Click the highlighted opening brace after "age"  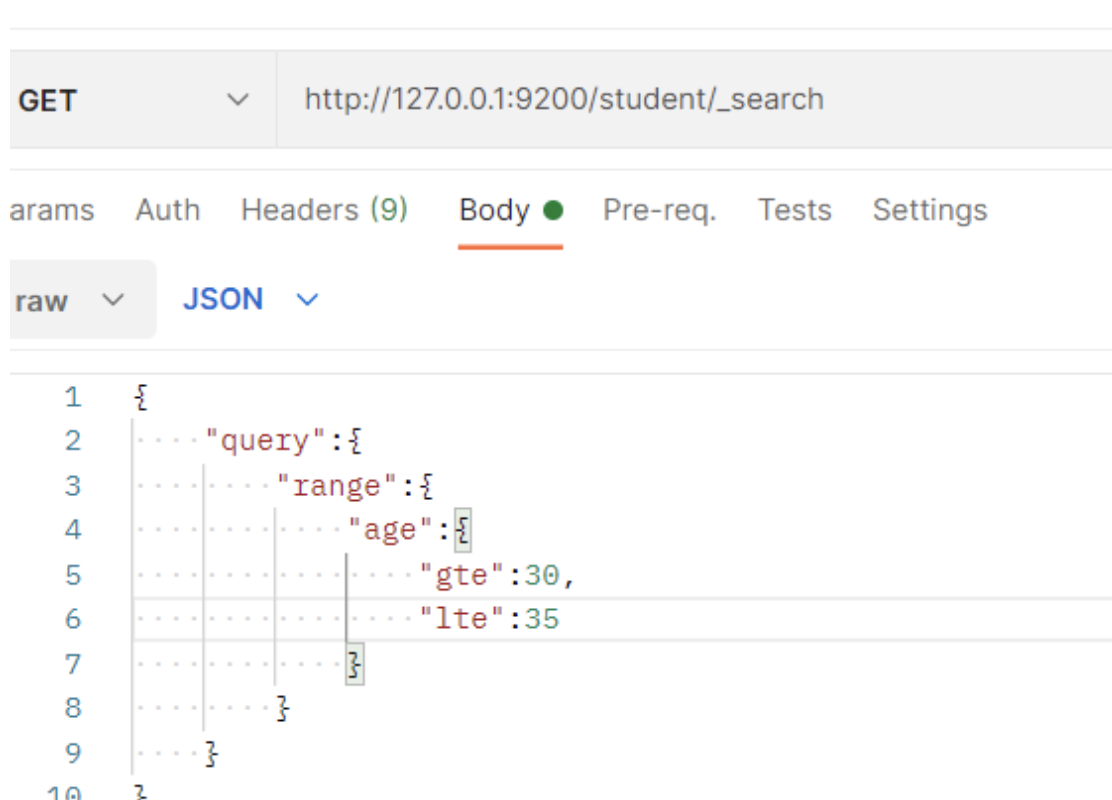pyautogui.click(x=461, y=530)
